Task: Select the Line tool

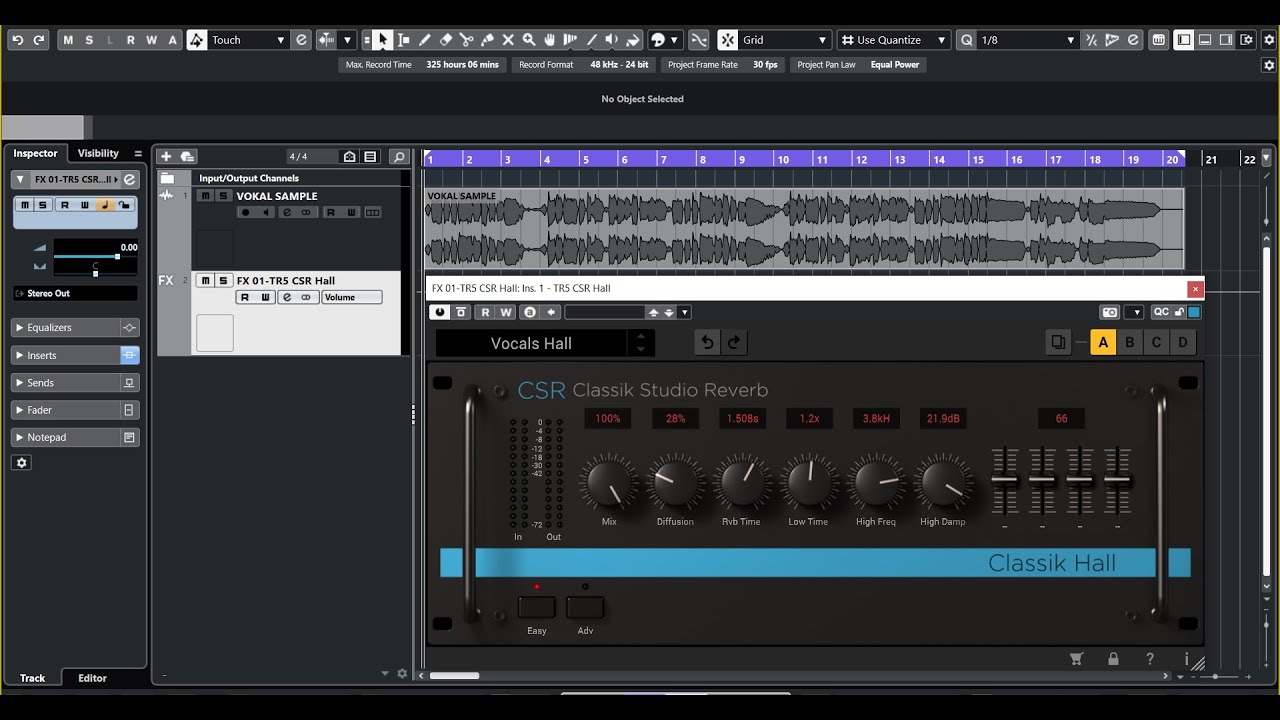Action: 592,40
